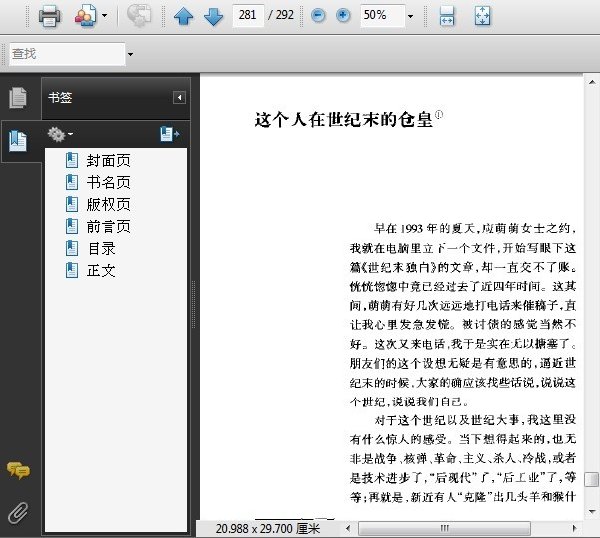Open dropdown arrow beside share icon
This screenshot has height=538, width=600.
(x=104, y=16)
